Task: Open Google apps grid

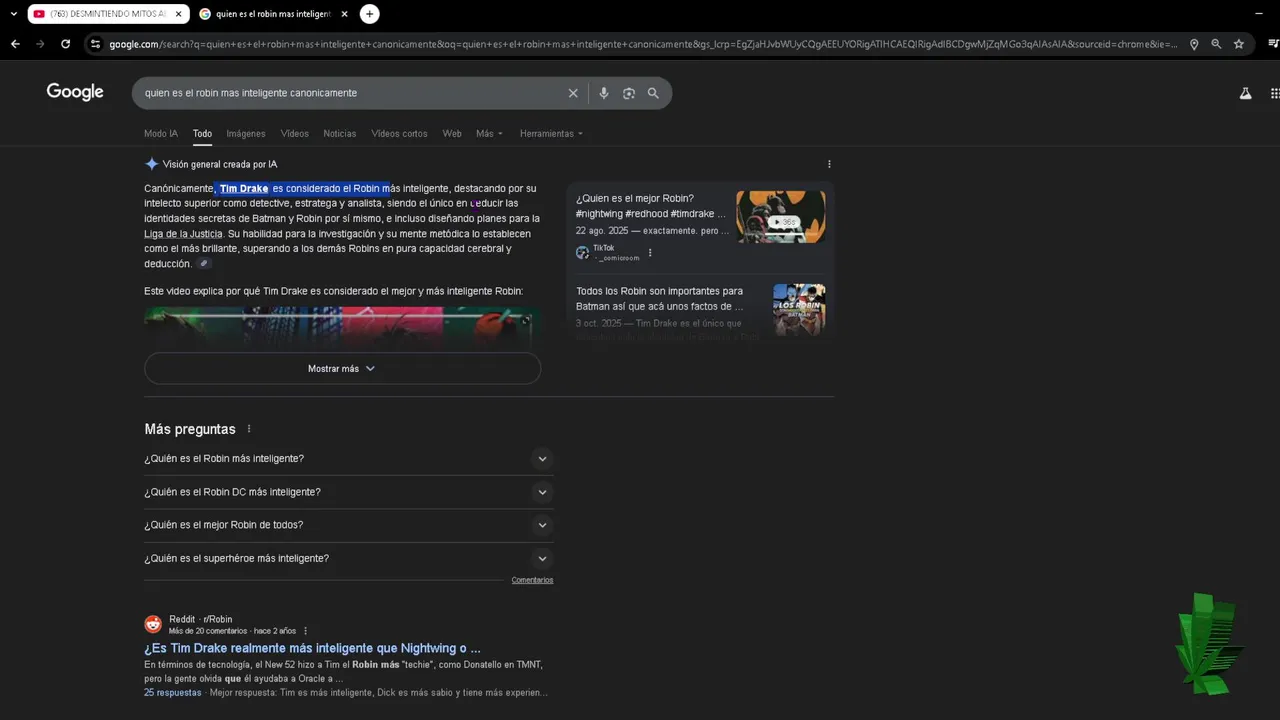Action: pyautogui.click(x=1275, y=93)
